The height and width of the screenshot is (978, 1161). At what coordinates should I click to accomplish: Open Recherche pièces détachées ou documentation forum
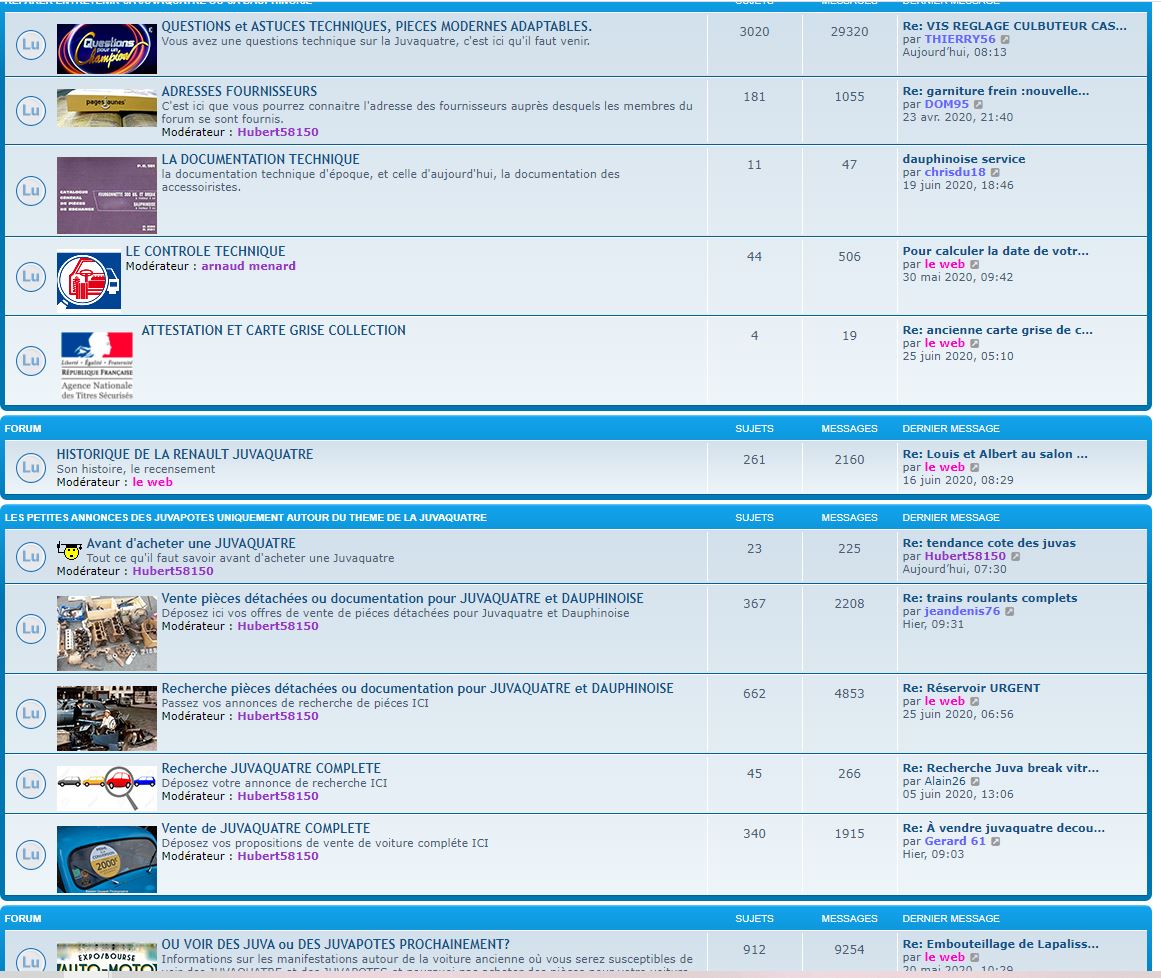pyautogui.click(x=418, y=689)
